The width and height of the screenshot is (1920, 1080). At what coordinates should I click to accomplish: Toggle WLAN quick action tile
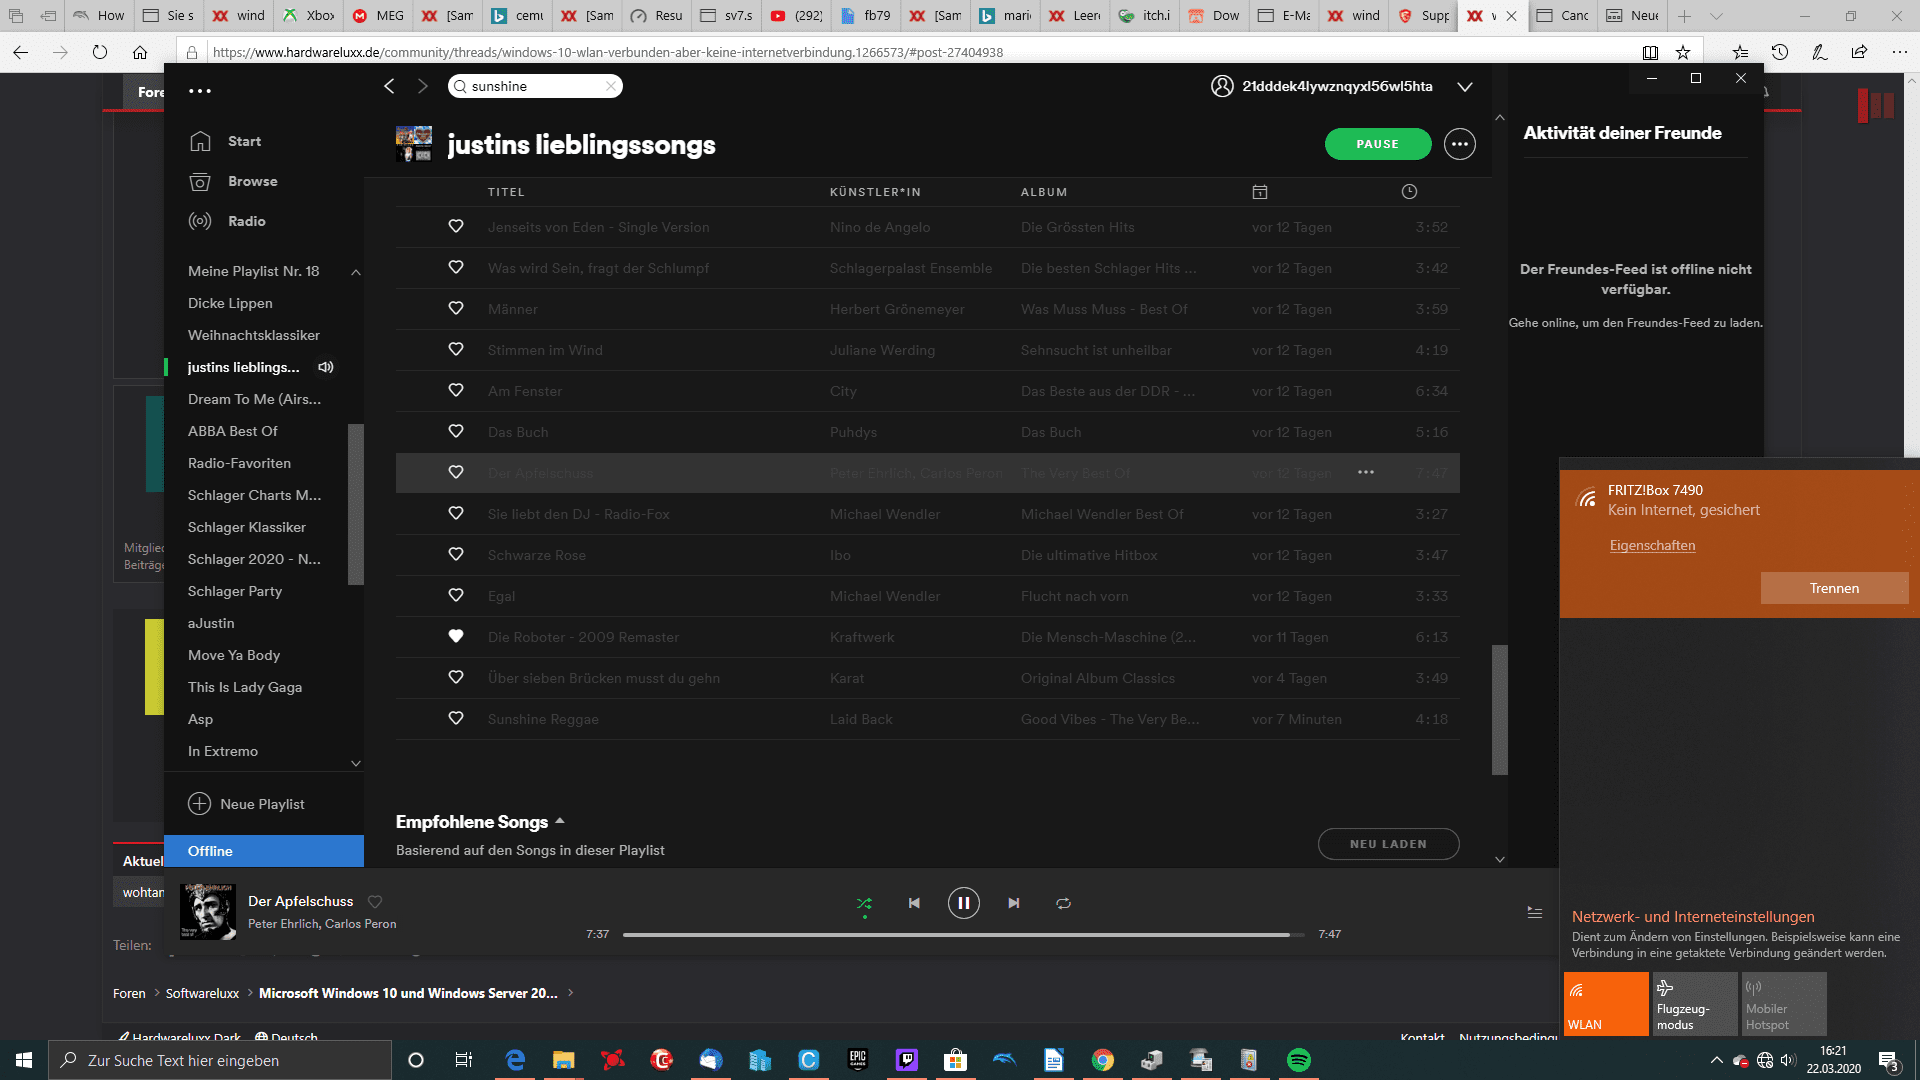coord(1606,1004)
